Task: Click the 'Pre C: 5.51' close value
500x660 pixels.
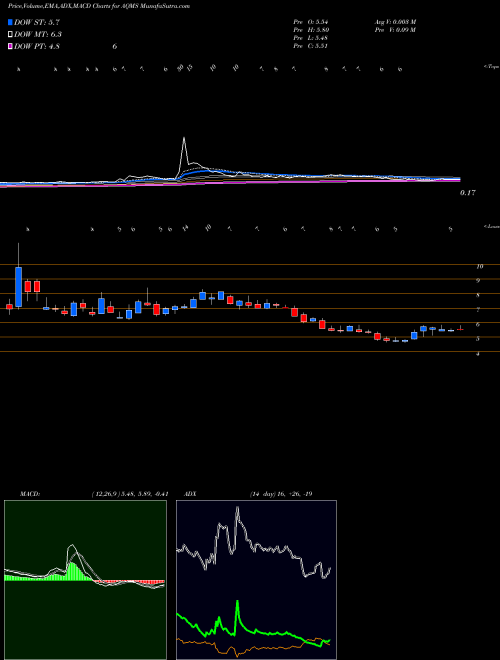Action: tap(311, 46)
